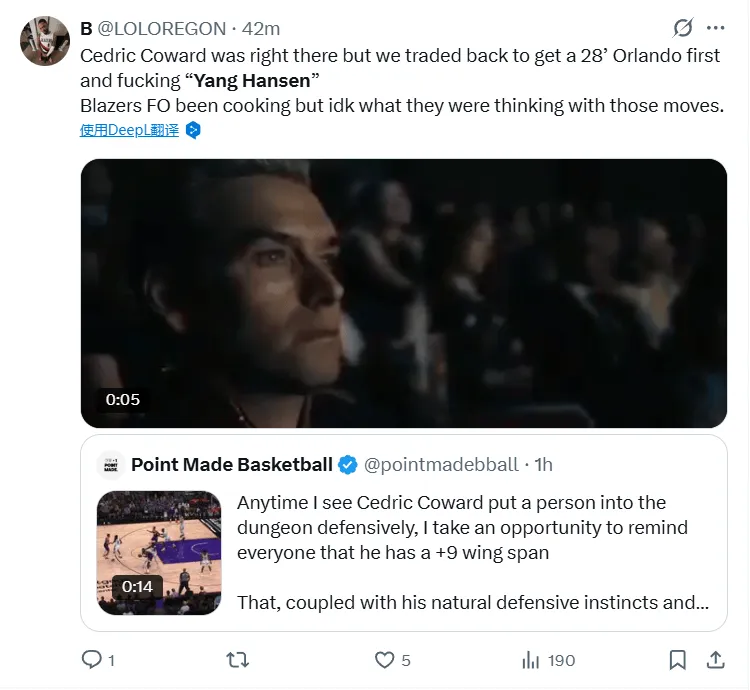
Task: Open the @LOLOREGON profile handle
Action: pyautogui.click(x=162, y=29)
